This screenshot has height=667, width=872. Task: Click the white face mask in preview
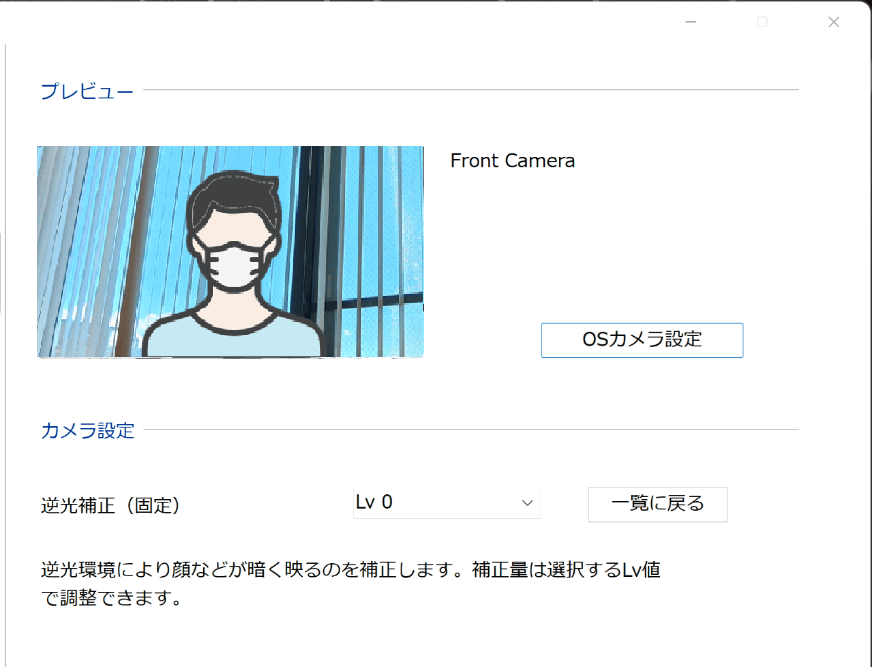point(234,266)
